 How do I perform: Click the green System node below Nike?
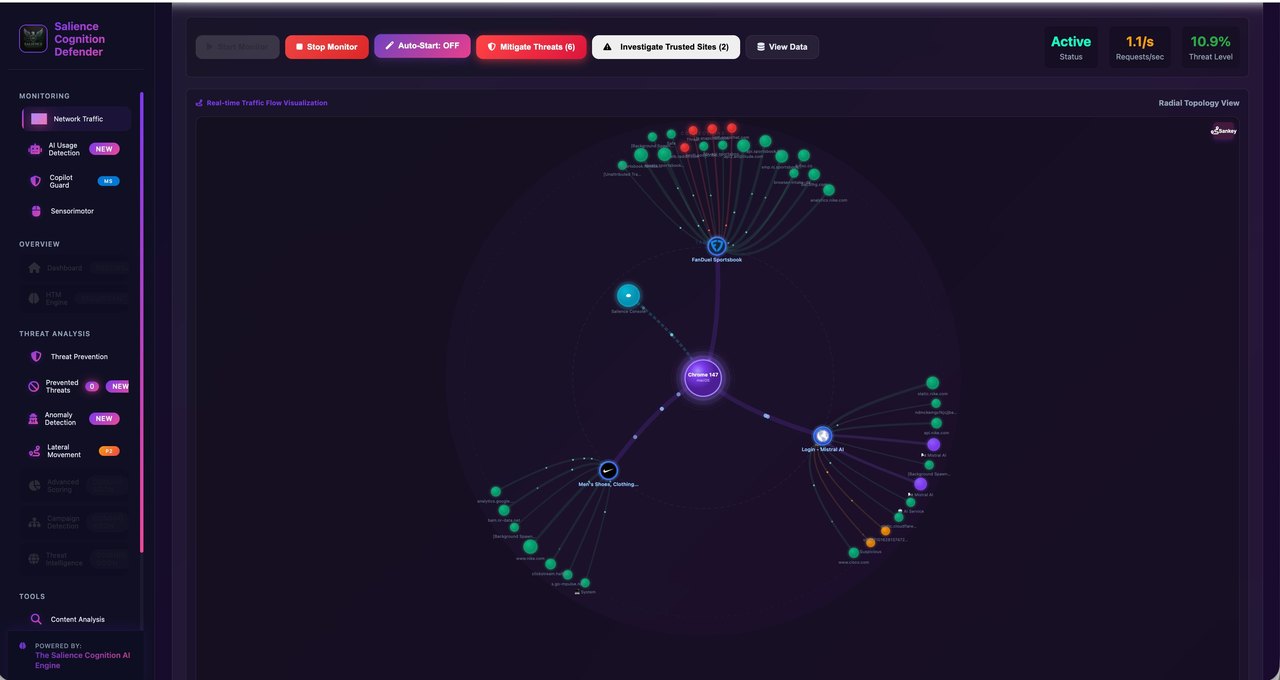click(x=585, y=583)
